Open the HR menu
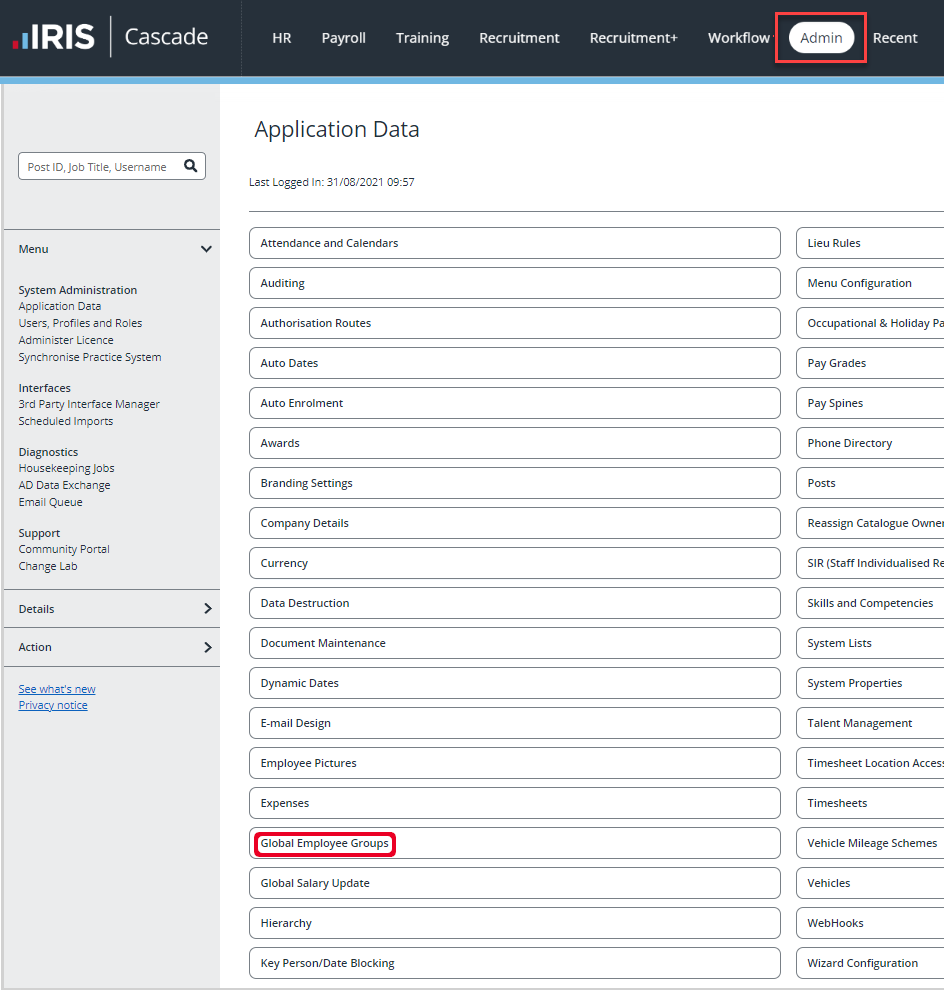 [282, 38]
